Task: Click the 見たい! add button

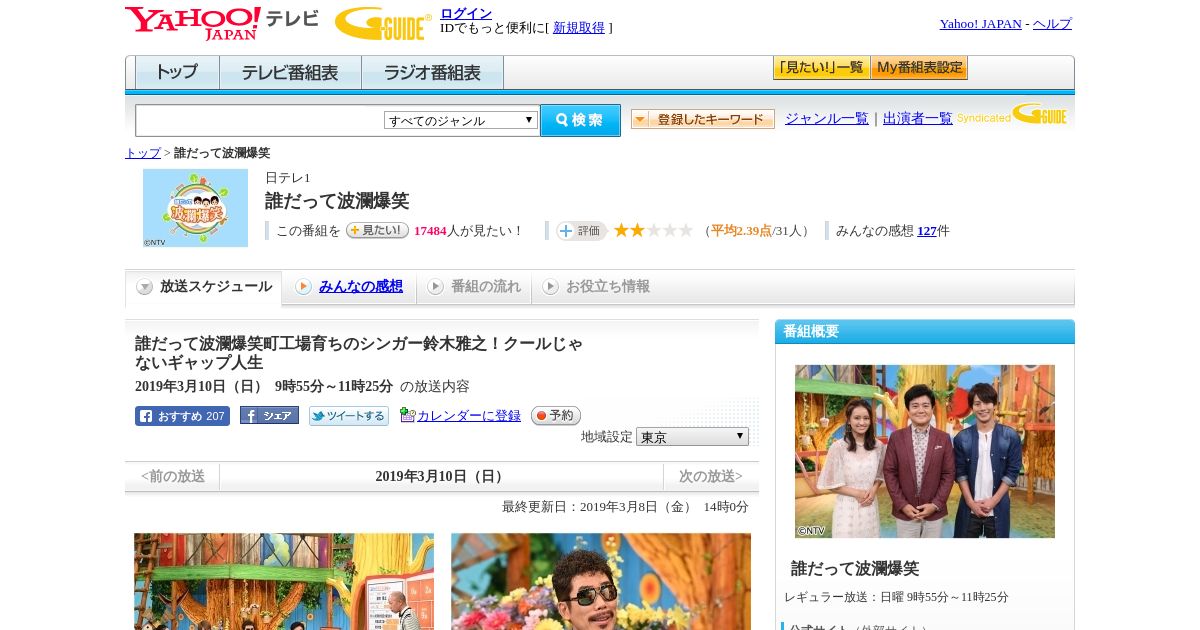Action: click(377, 230)
